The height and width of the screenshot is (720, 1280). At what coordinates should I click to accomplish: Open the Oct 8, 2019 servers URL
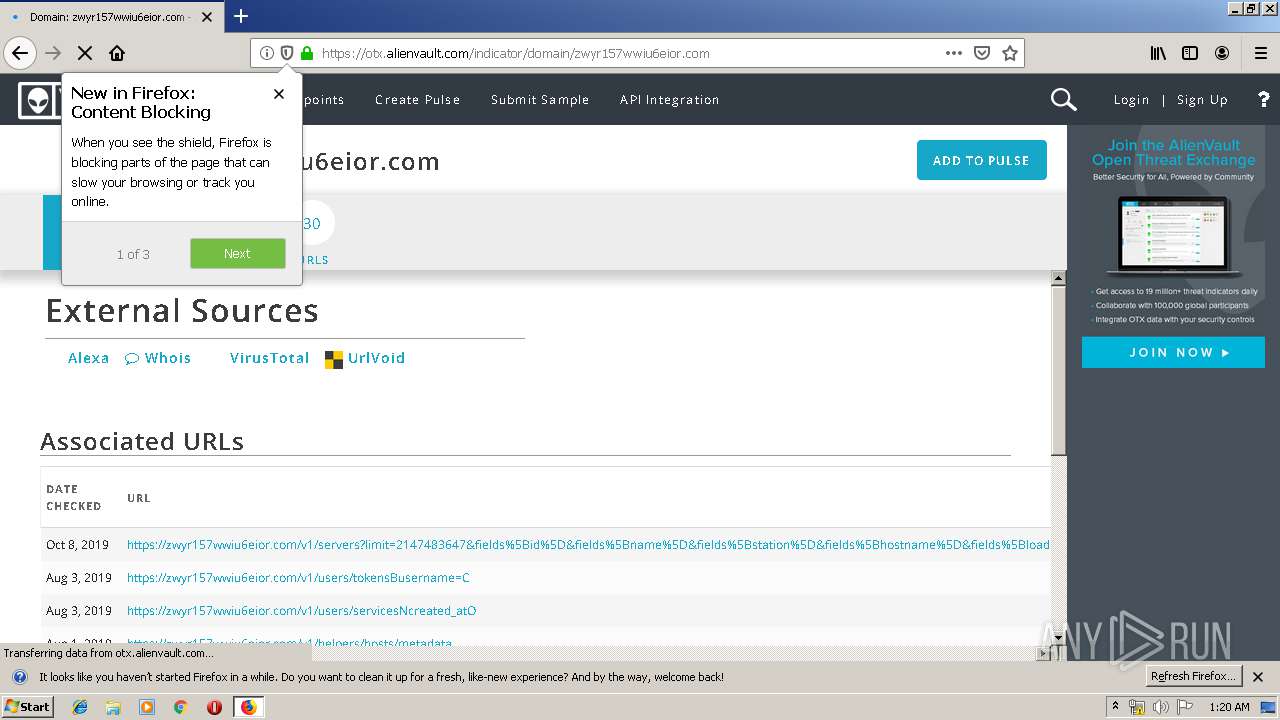[x=588, y=545]
